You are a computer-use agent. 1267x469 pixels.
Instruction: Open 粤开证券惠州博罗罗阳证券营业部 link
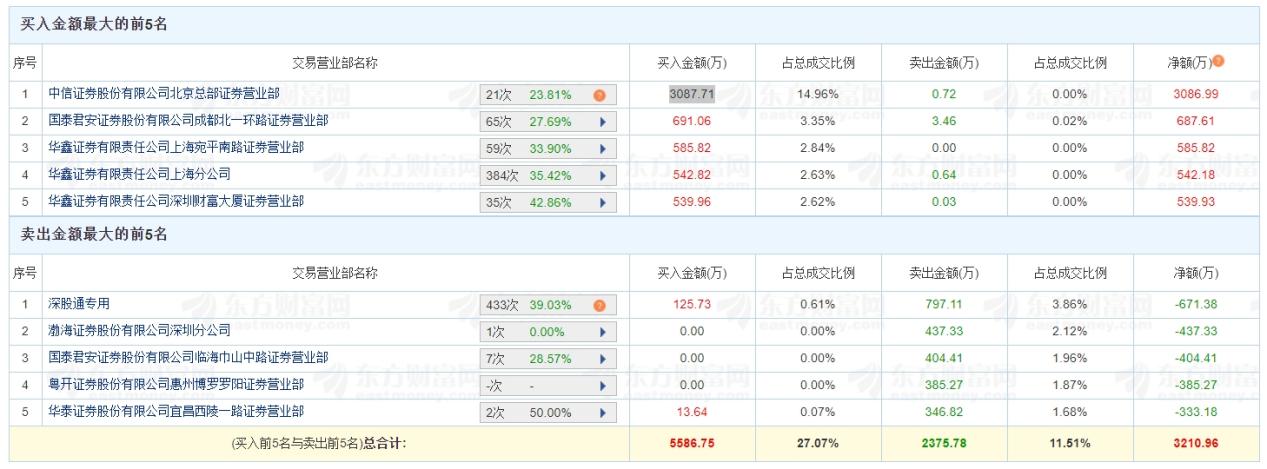[176, 385]
